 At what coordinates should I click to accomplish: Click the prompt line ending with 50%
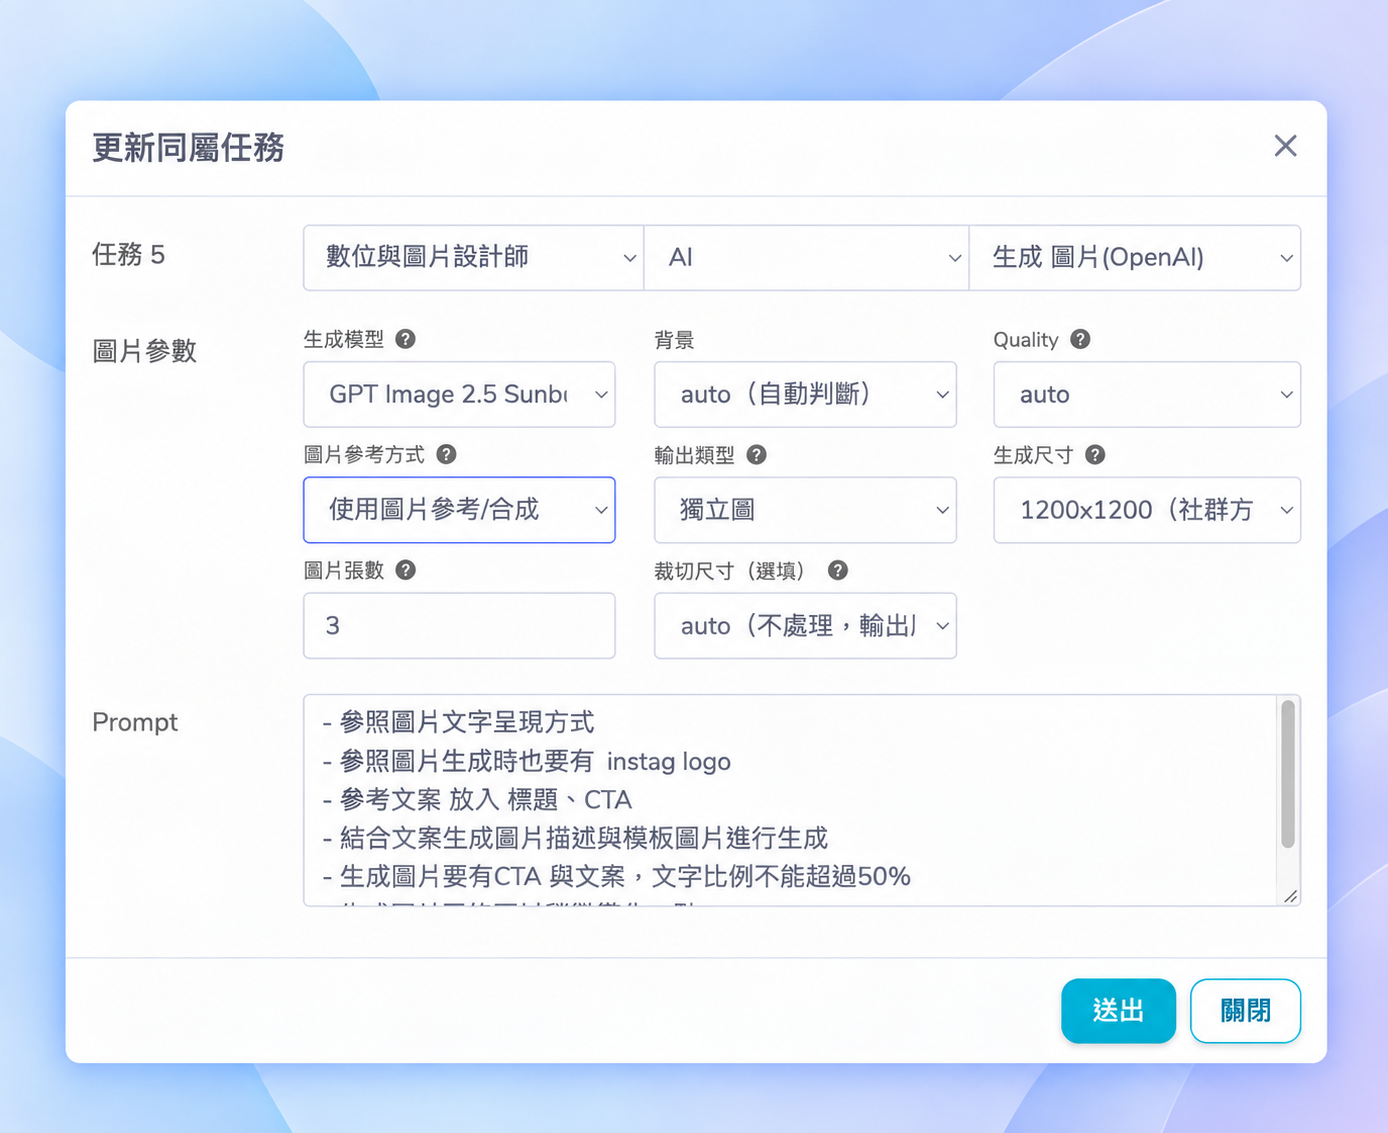[x=616, y=877]
